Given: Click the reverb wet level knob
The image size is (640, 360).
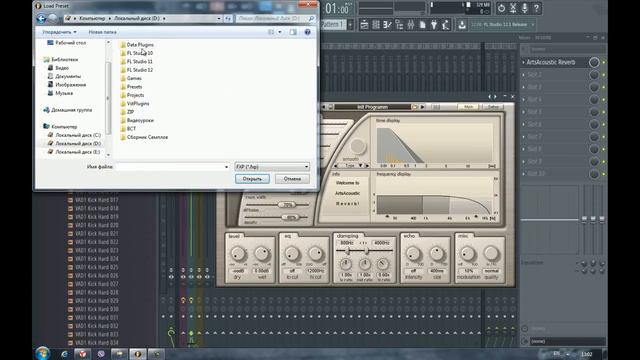Looking at the screenshot, I should tap(262, 254).
